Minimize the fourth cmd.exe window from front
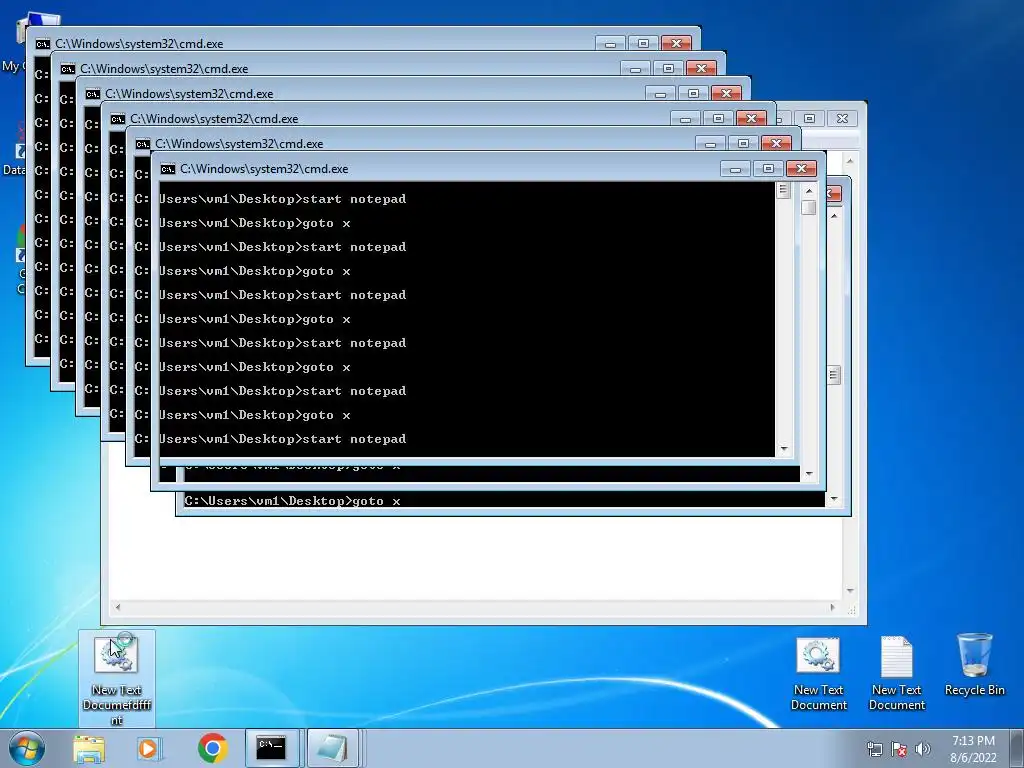 pyautogui.click(x=660, y=93)
